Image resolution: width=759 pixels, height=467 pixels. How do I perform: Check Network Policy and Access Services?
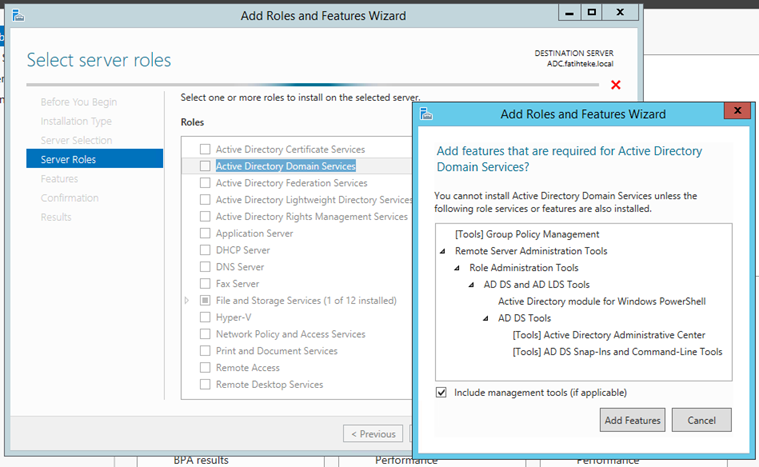pos(205,334)
